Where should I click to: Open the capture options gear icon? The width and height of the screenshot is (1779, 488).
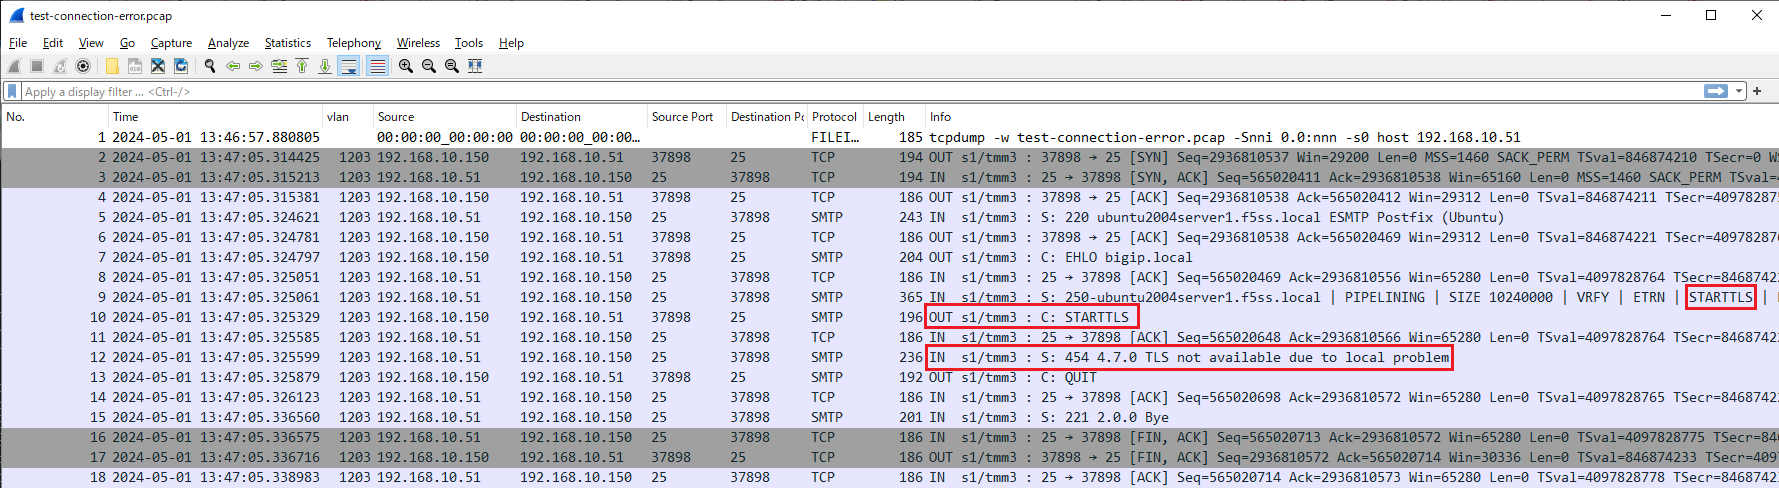coord(83,66)
